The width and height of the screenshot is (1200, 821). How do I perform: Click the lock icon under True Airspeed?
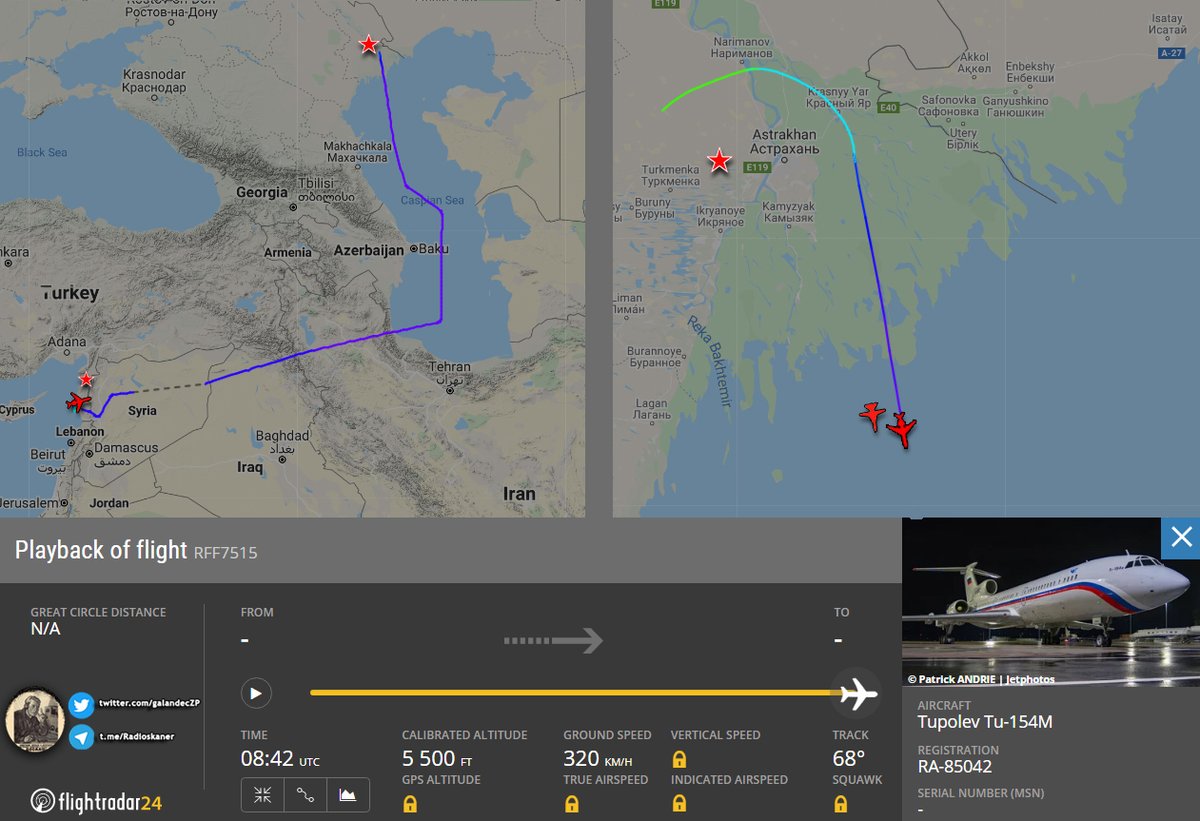click(x=571, y=803)
